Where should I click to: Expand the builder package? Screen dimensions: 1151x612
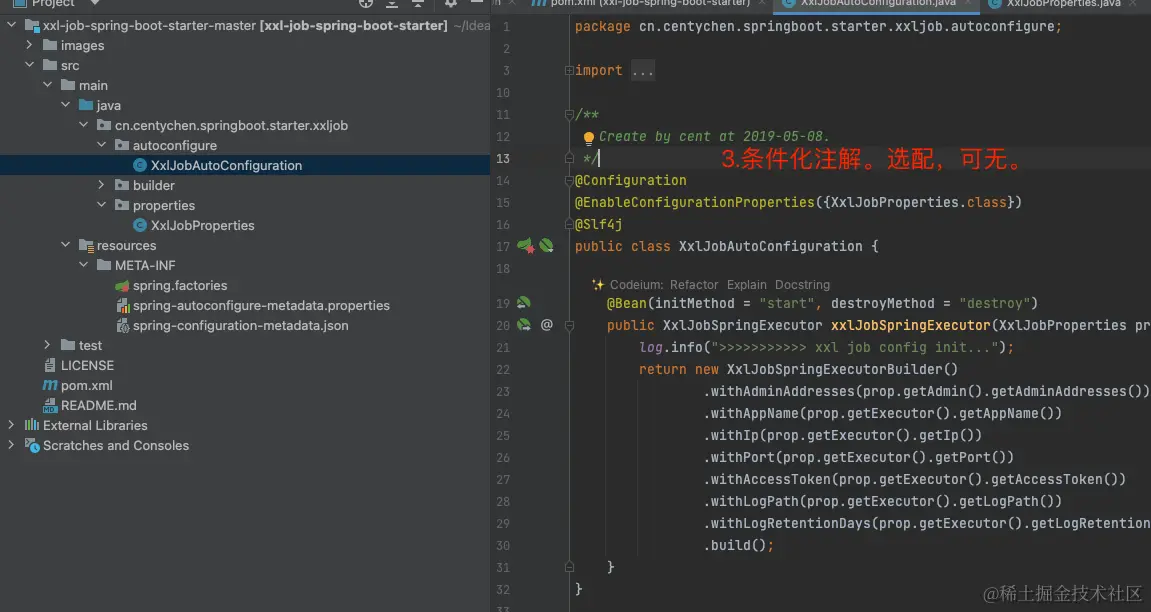pyautogui.click(x=101, y=185)
